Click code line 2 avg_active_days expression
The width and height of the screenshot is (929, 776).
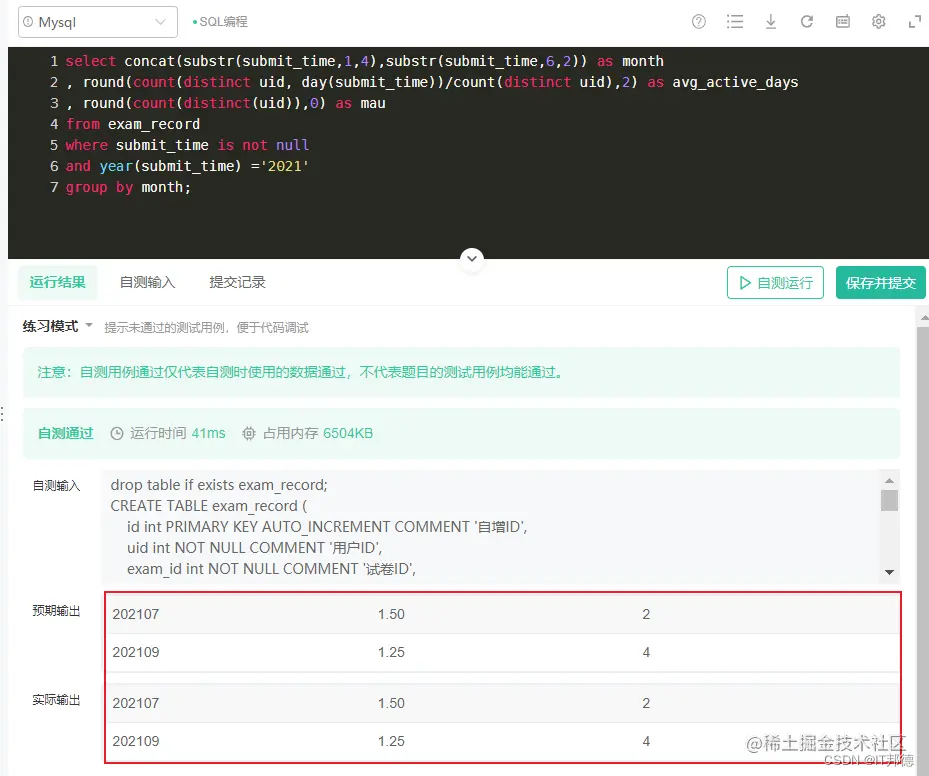coord(432,82)
